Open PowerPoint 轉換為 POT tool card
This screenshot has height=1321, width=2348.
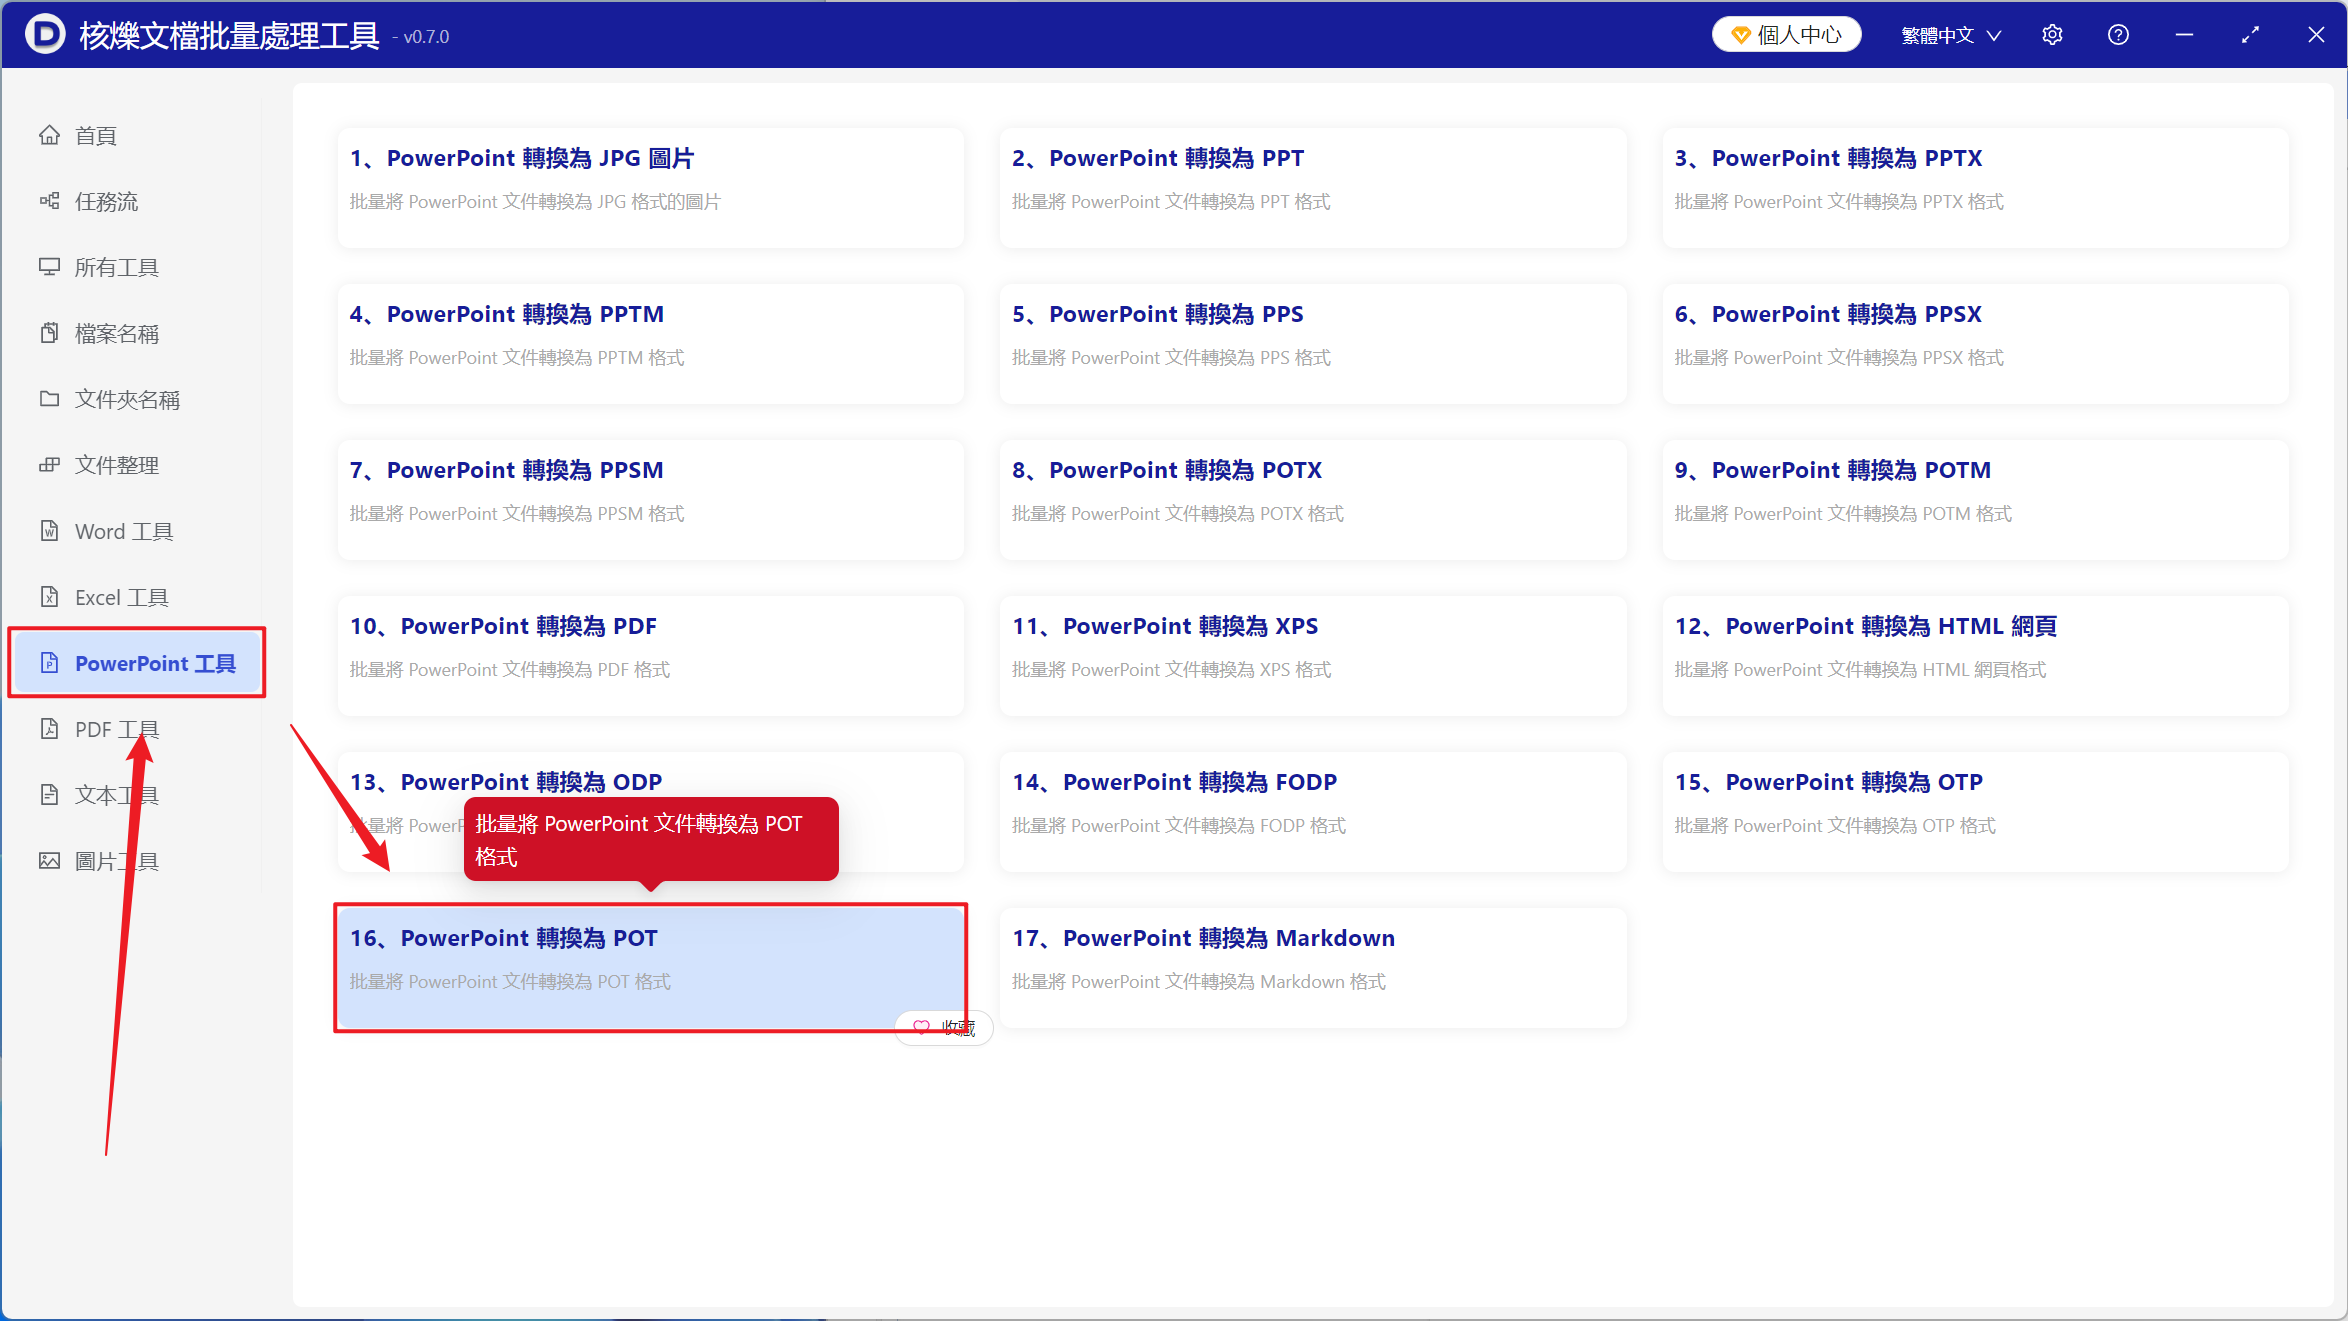(x=650, y=967)
